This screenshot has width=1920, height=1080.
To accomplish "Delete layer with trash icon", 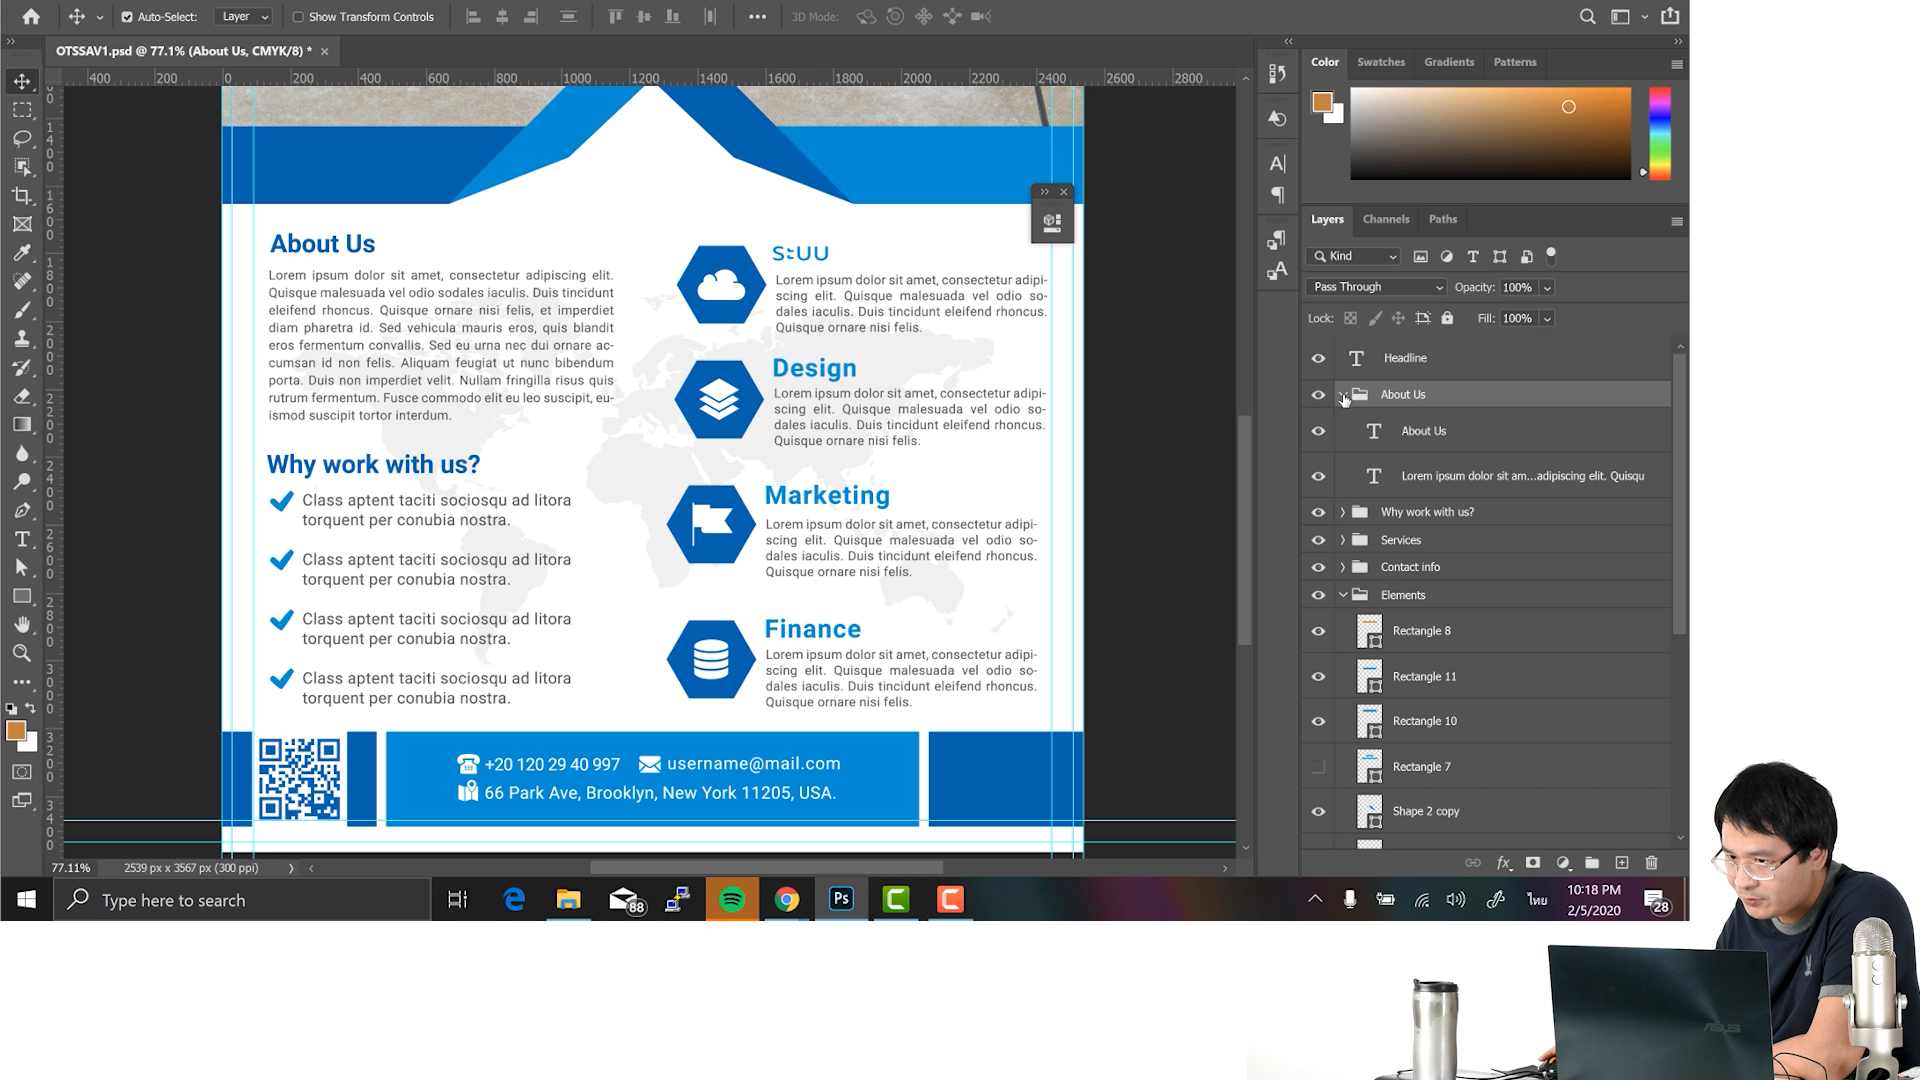I will click(x=1652, y=862).
